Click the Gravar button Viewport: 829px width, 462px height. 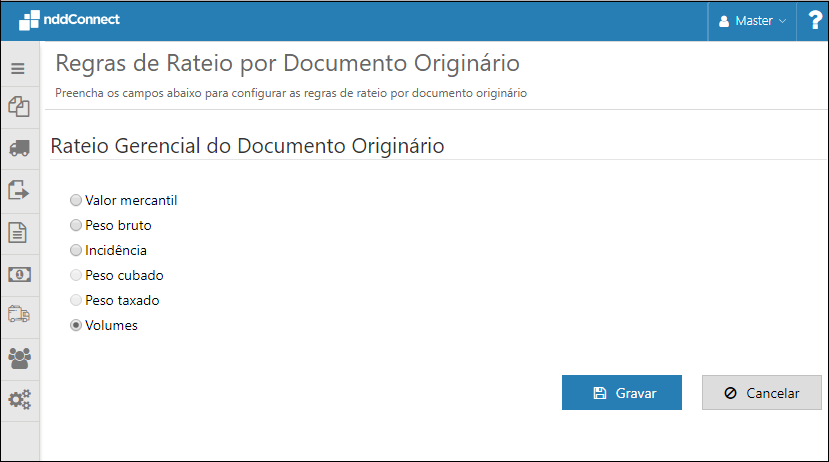(622, 393)
